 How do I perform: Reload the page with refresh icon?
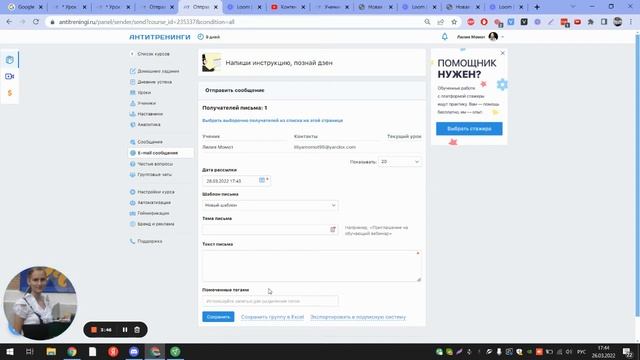tap(36, 22)
